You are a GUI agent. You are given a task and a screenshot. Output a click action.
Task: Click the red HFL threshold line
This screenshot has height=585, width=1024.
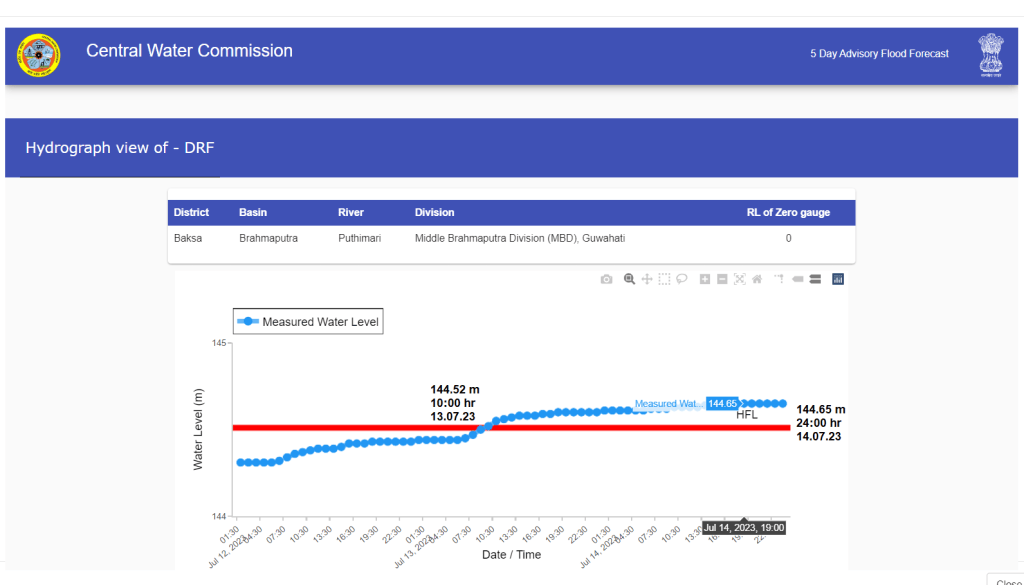click(511, 428)
